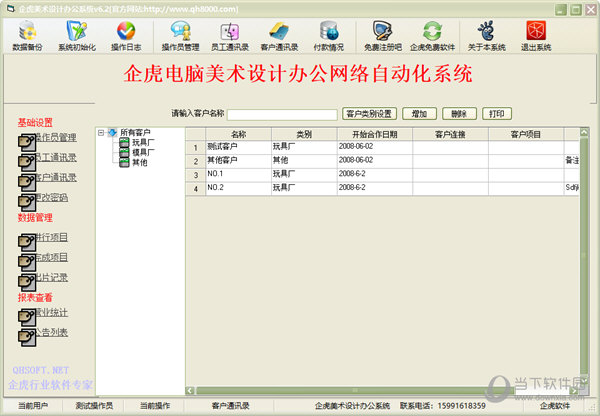Open the sidebar 操作员管理 link

coord(56,137)
